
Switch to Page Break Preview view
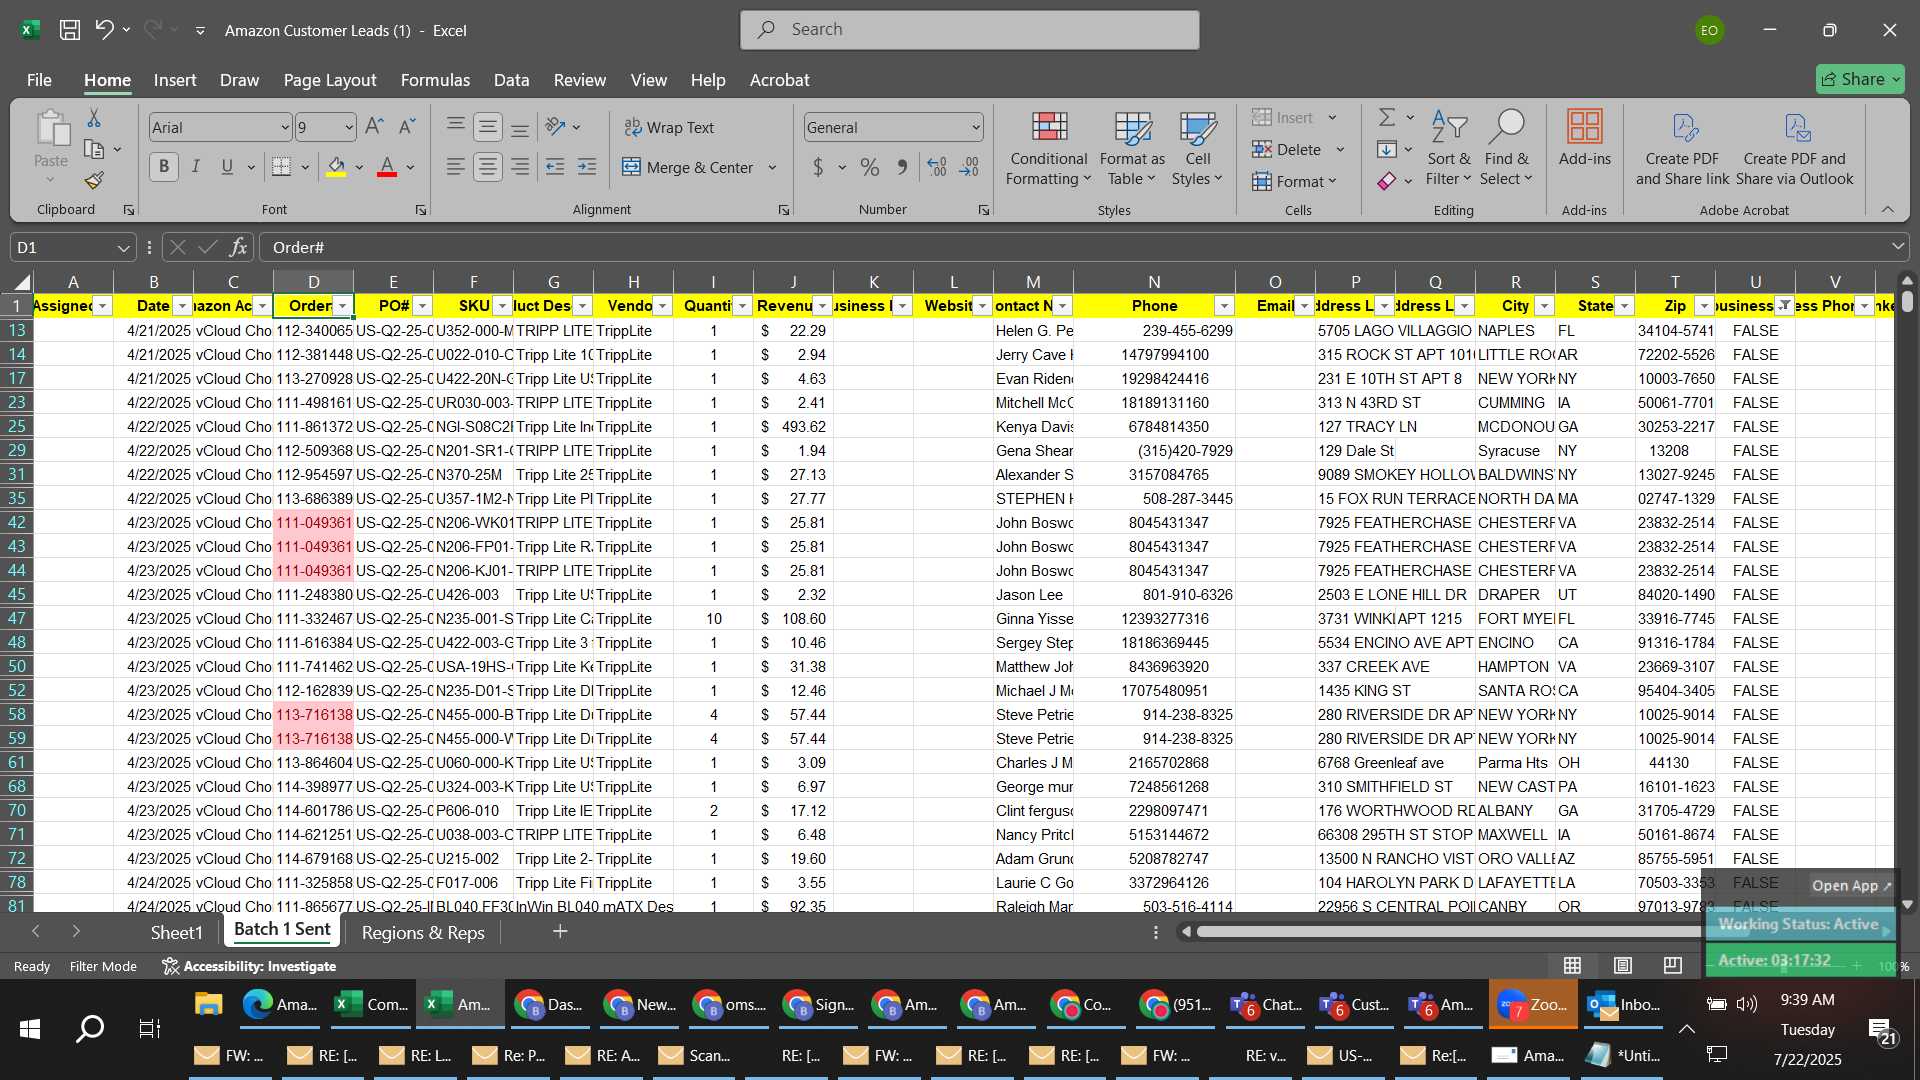pyautogui.click(x=1672, y=965)
